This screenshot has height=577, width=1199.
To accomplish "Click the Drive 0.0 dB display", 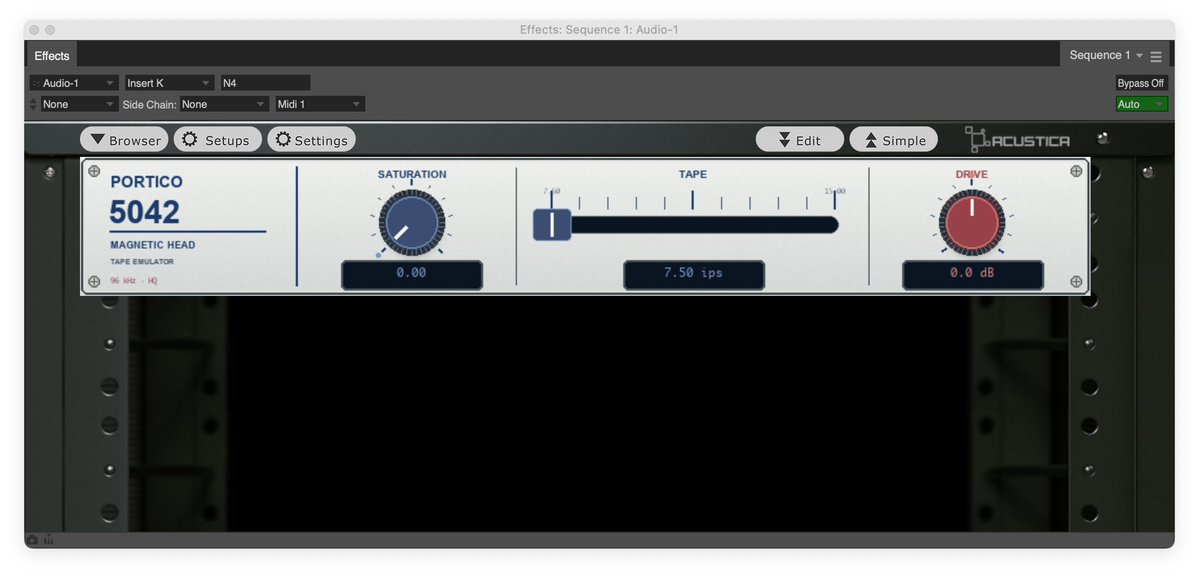I will (x=972, y=274).
